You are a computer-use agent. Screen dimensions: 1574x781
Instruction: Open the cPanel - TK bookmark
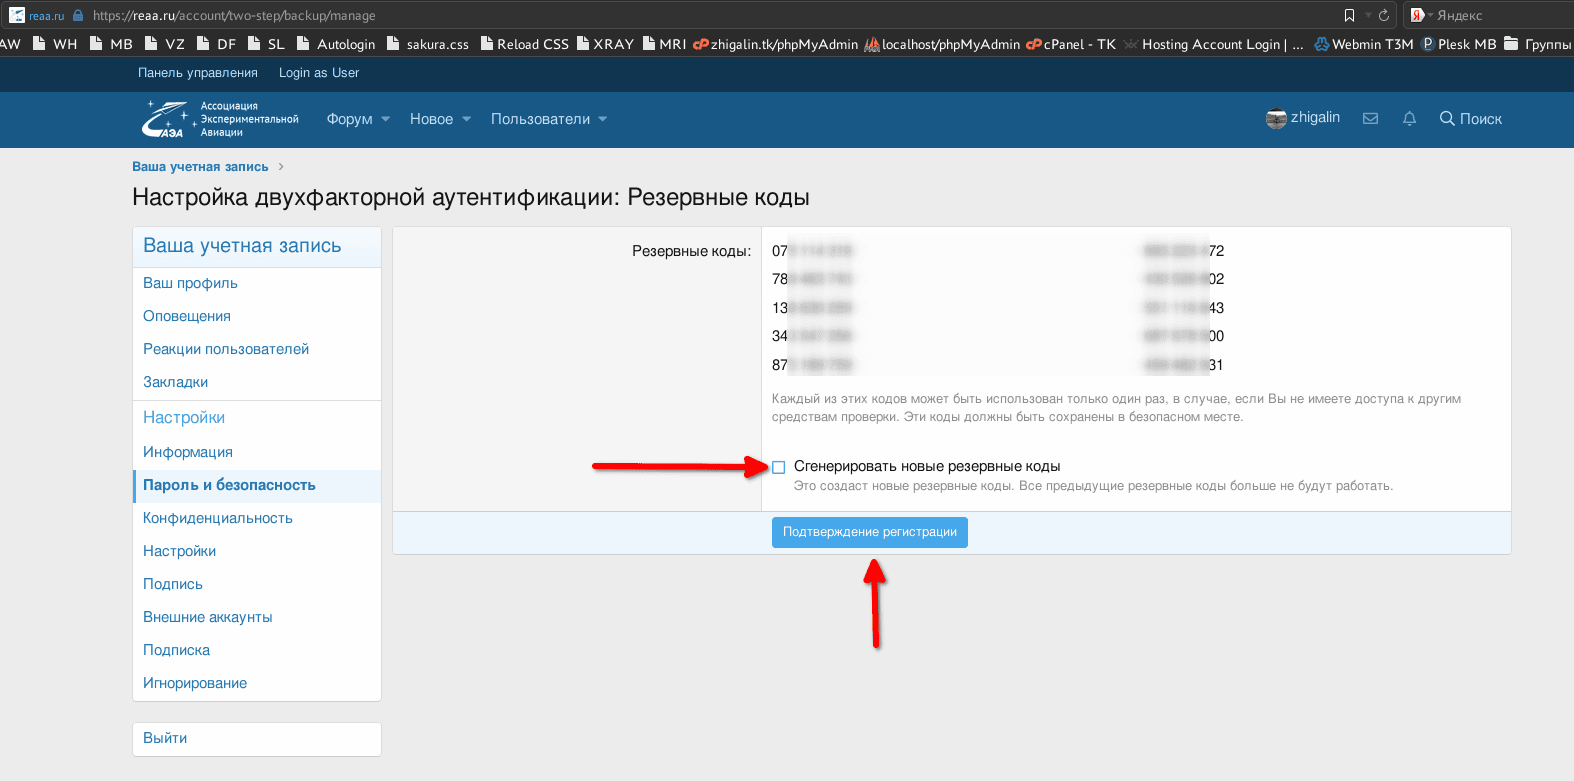[1071, 44]
